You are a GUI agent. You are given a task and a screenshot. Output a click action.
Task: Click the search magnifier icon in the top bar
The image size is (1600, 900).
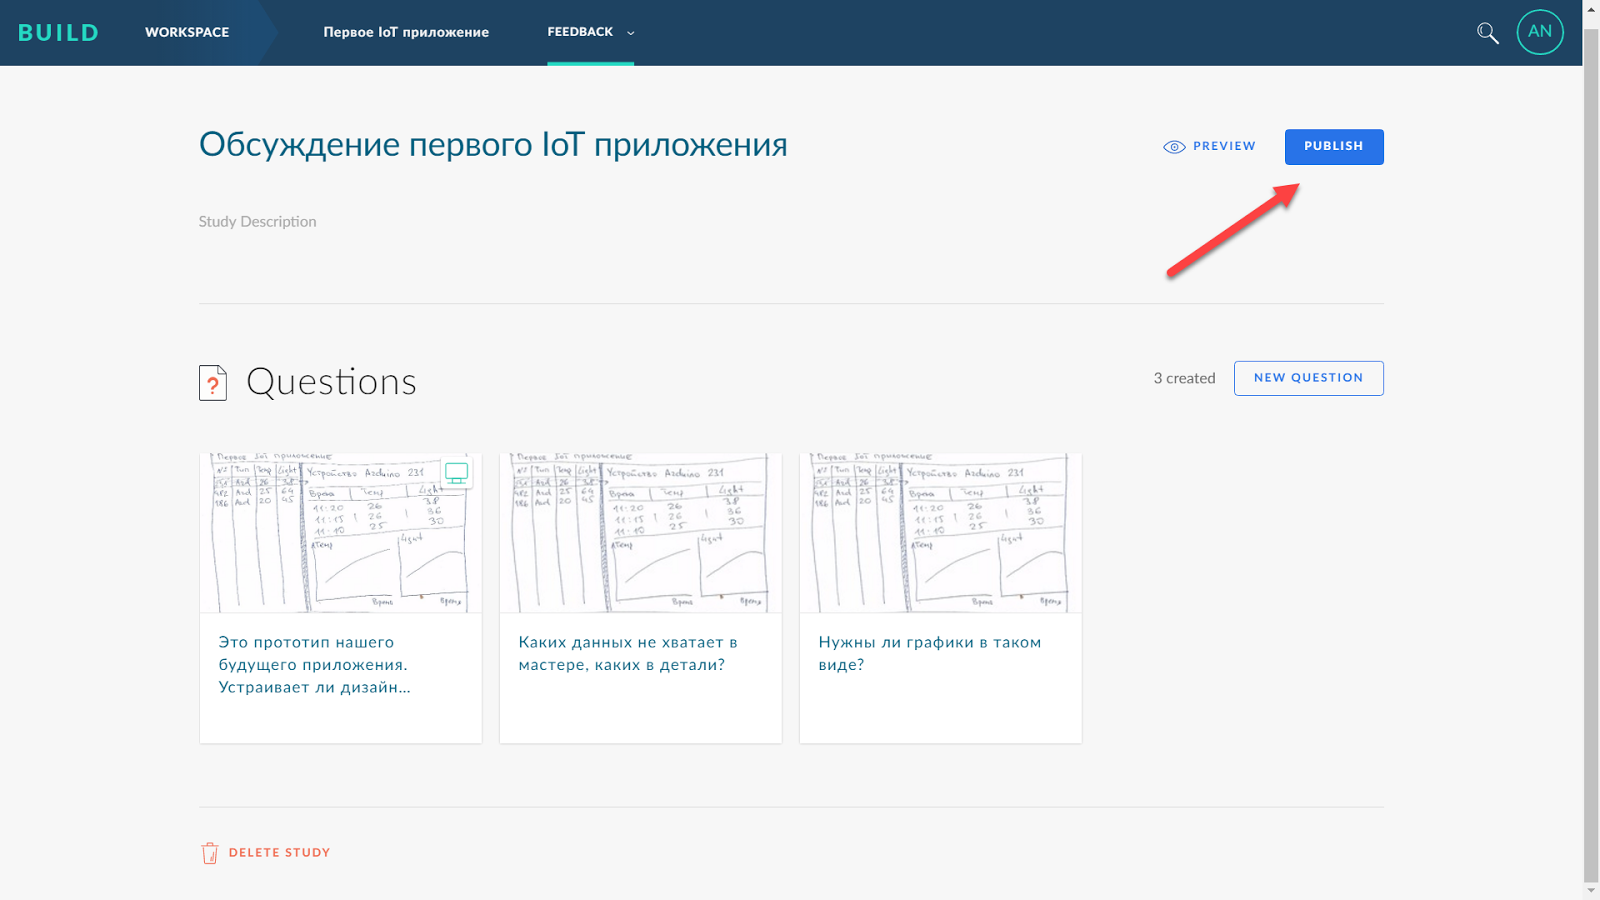click(x=1487, y=33)
